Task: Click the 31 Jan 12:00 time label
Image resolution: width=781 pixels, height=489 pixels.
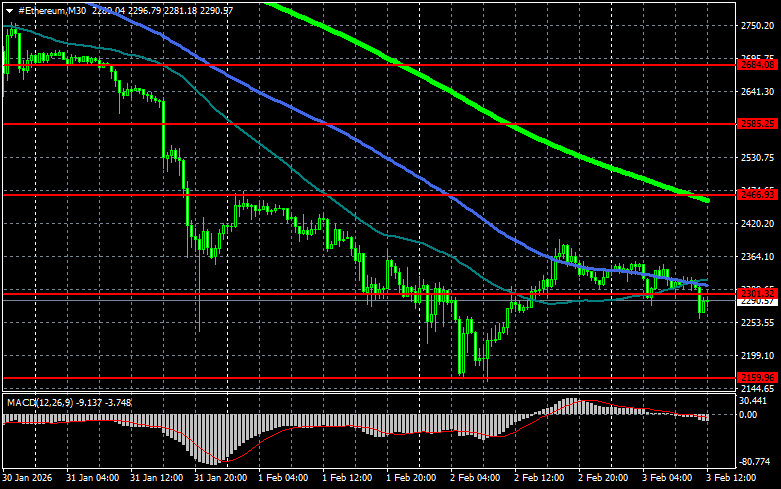Action: tap(156, 478)
